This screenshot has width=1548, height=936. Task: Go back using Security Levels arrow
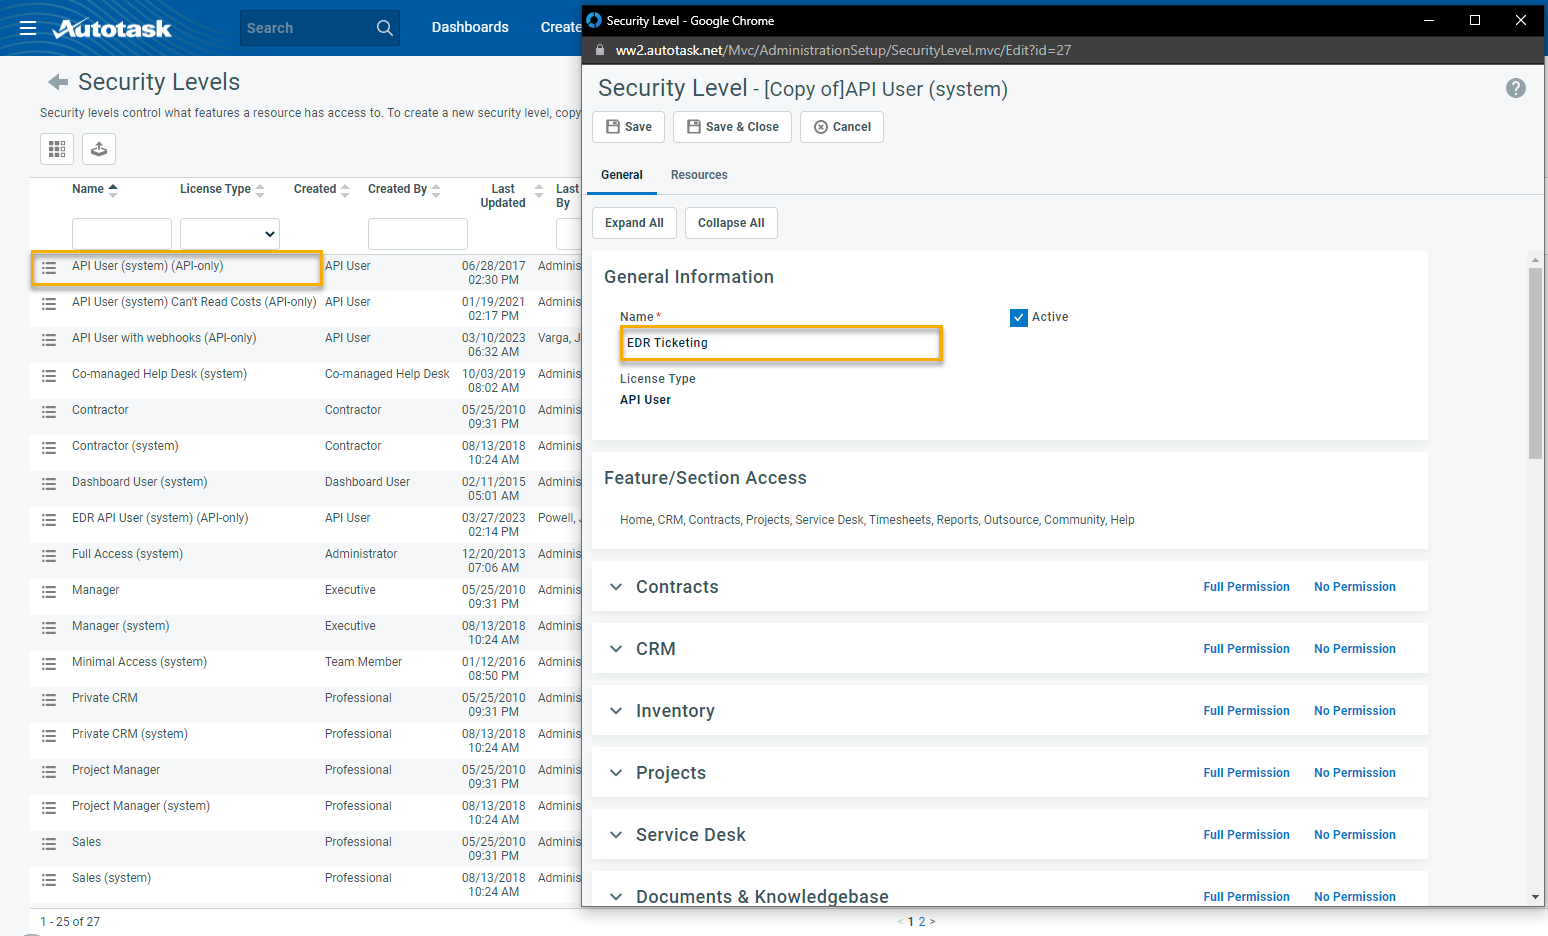point(58,82)
